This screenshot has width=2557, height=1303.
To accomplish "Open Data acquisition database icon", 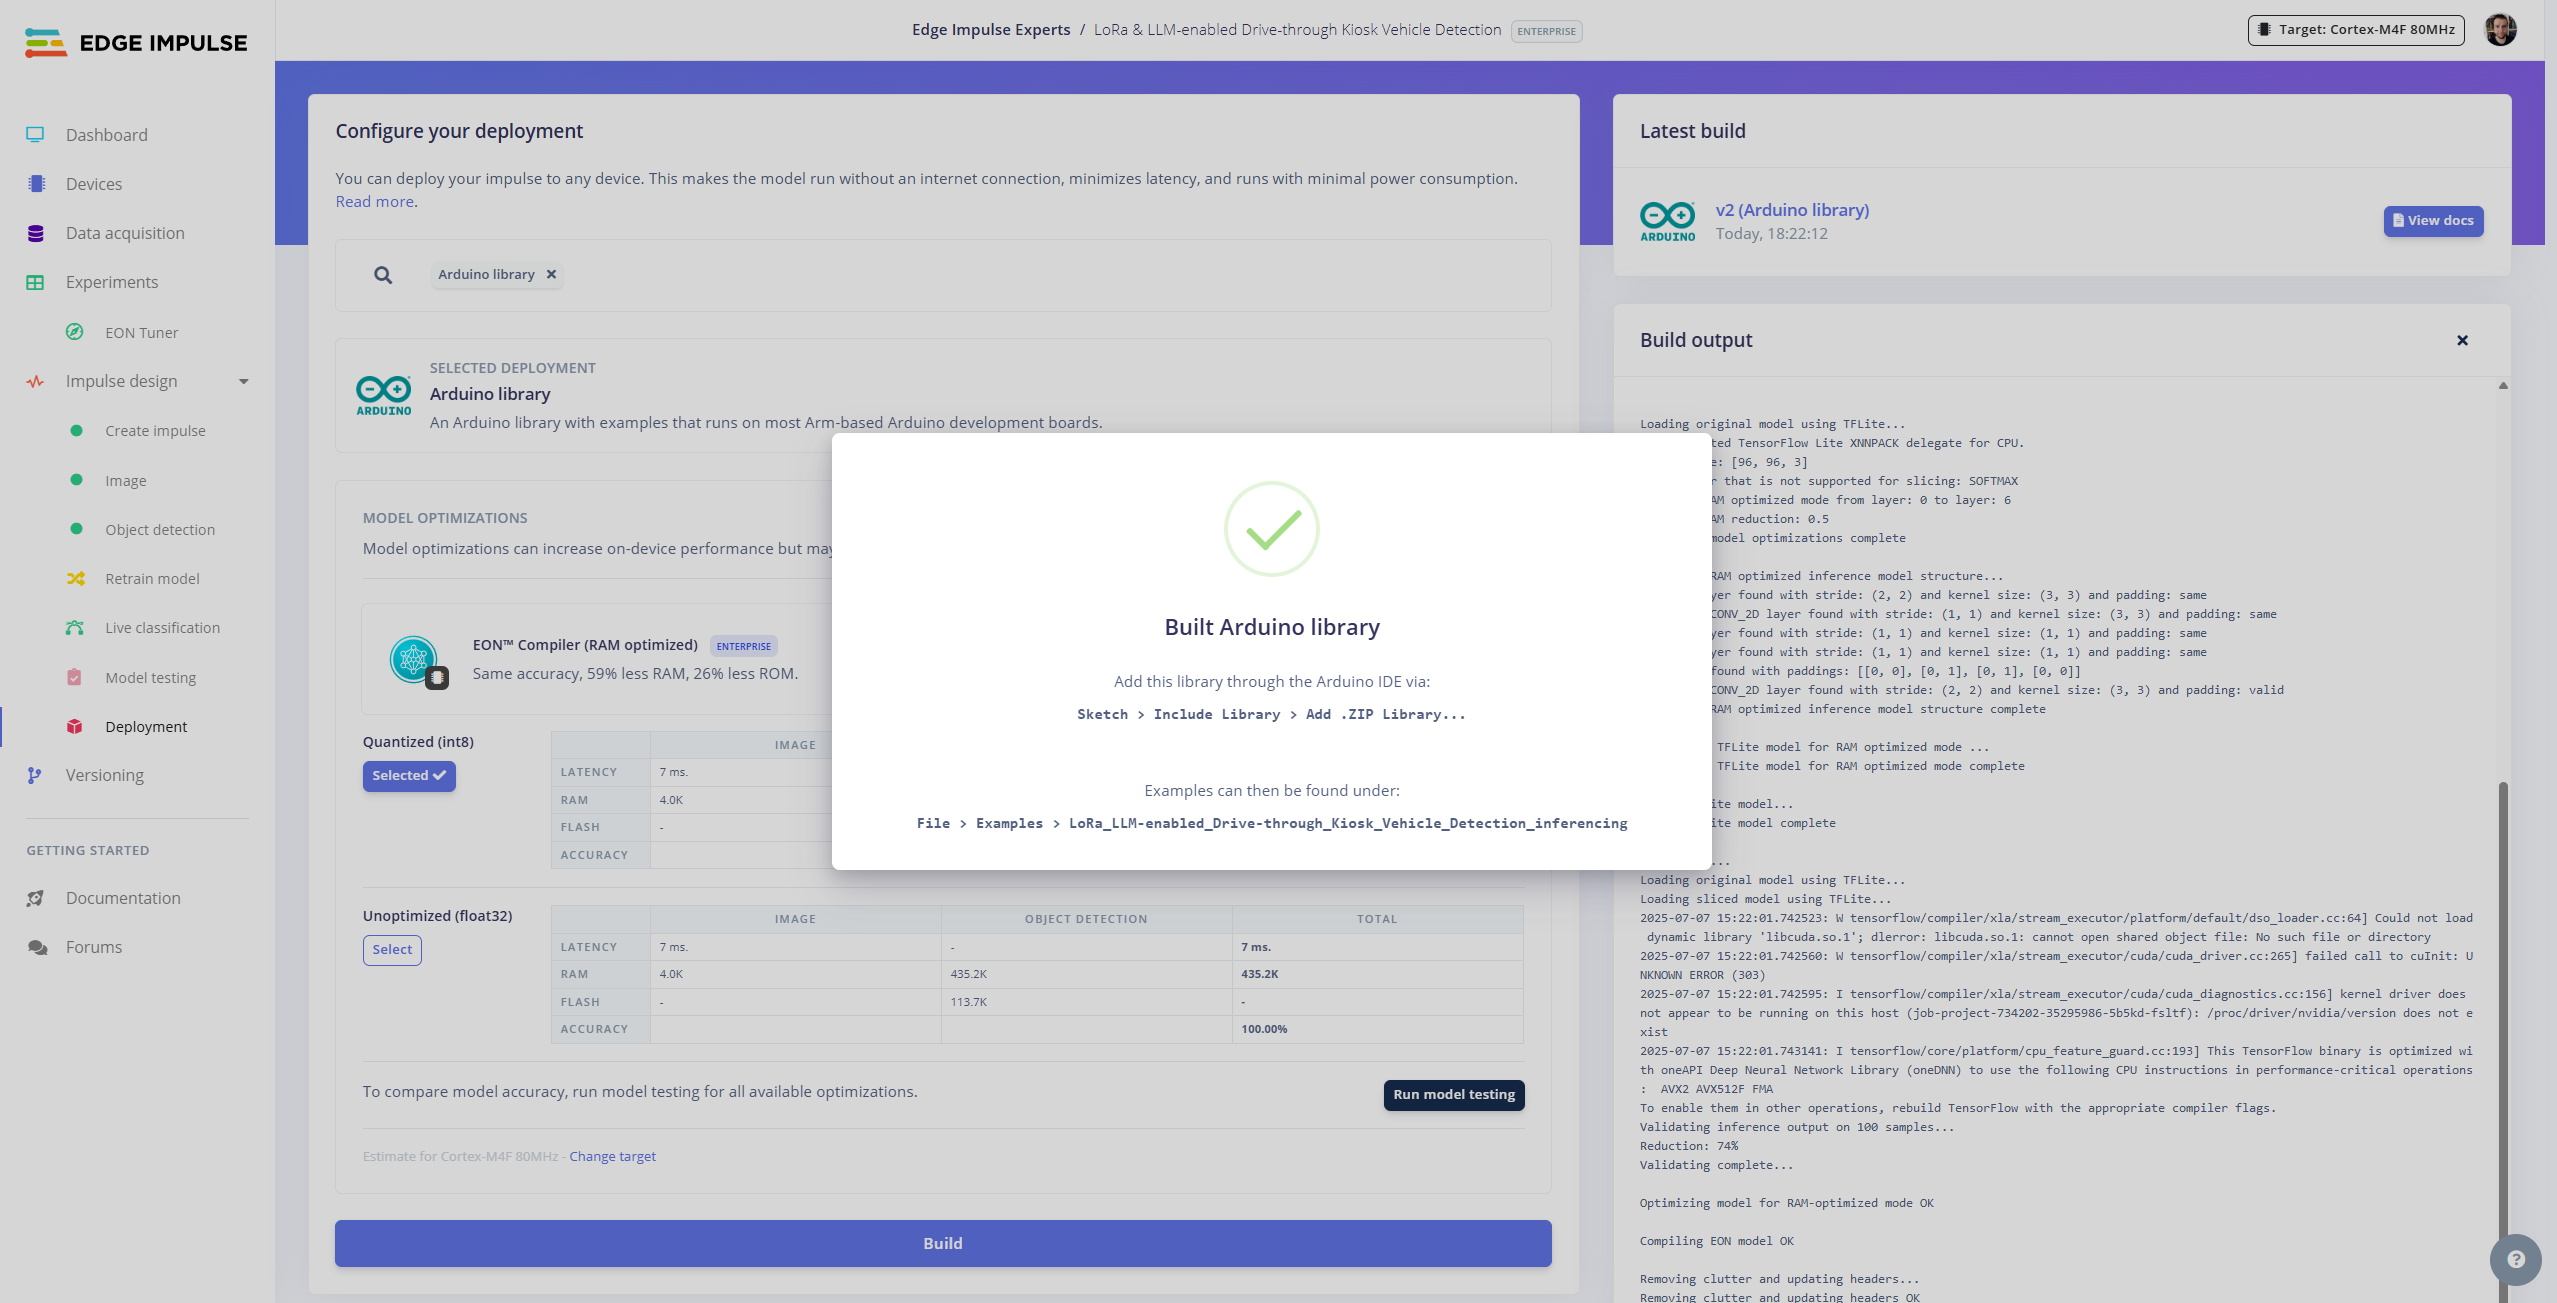I will (x=36, y=233).
